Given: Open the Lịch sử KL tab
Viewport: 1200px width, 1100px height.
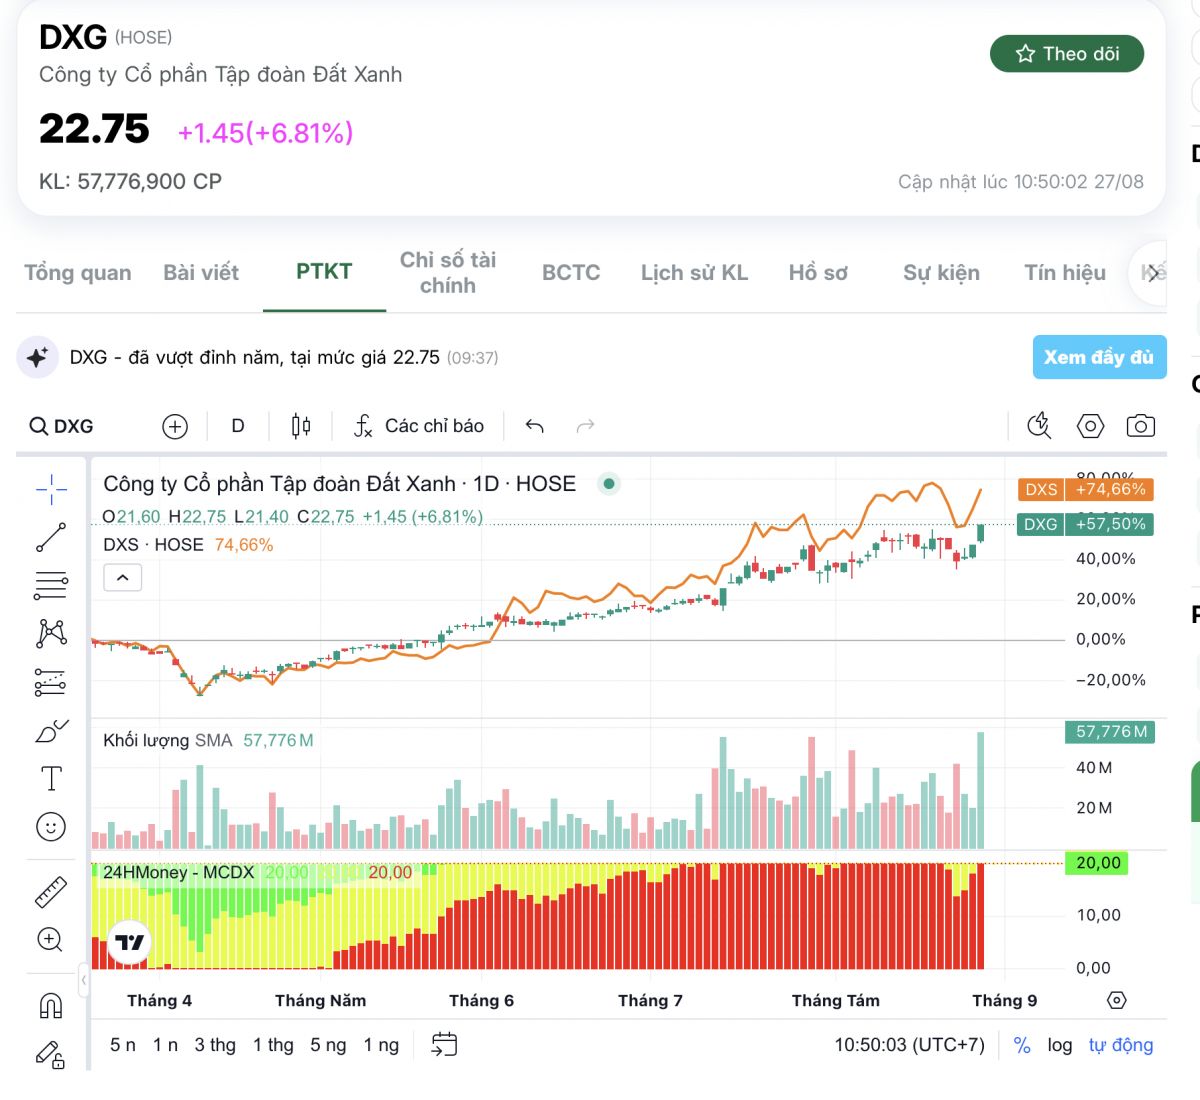Looking at the screenshot, I should (694, 273).
